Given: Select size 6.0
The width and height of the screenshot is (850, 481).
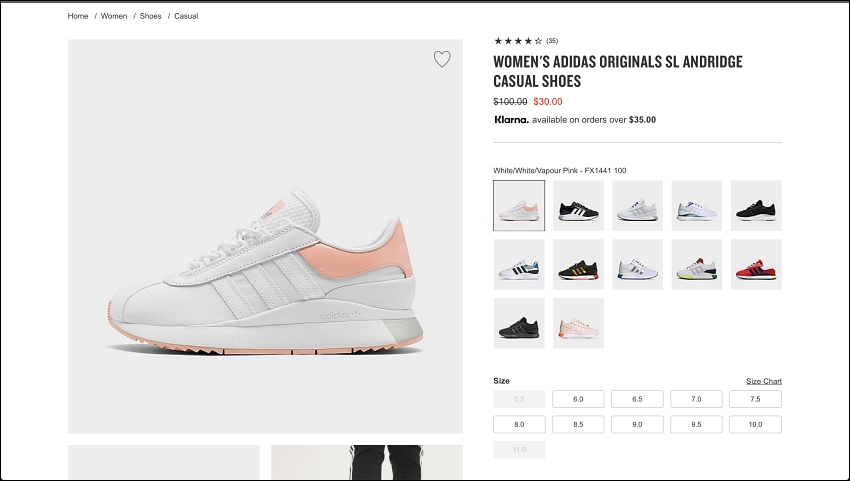Looking at the screenshot, I should pyautogui.click(x=578, y=399).
